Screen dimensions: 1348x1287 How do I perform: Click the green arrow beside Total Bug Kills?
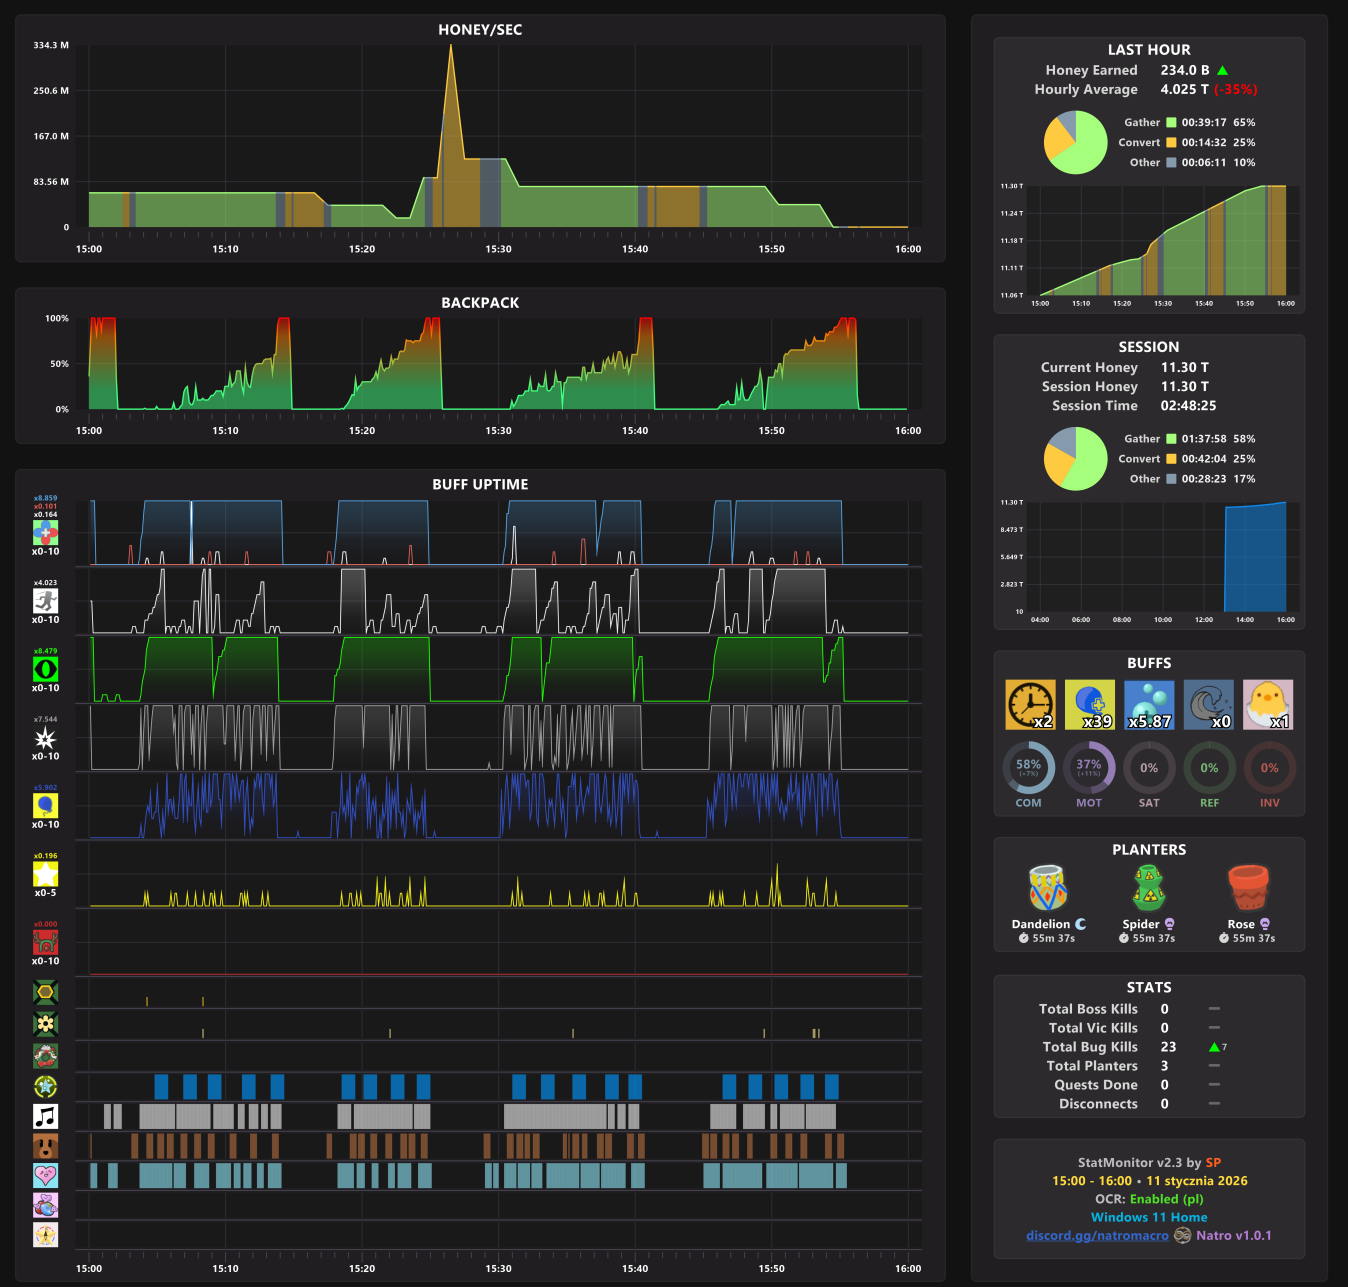[x=1214, y=1047]
